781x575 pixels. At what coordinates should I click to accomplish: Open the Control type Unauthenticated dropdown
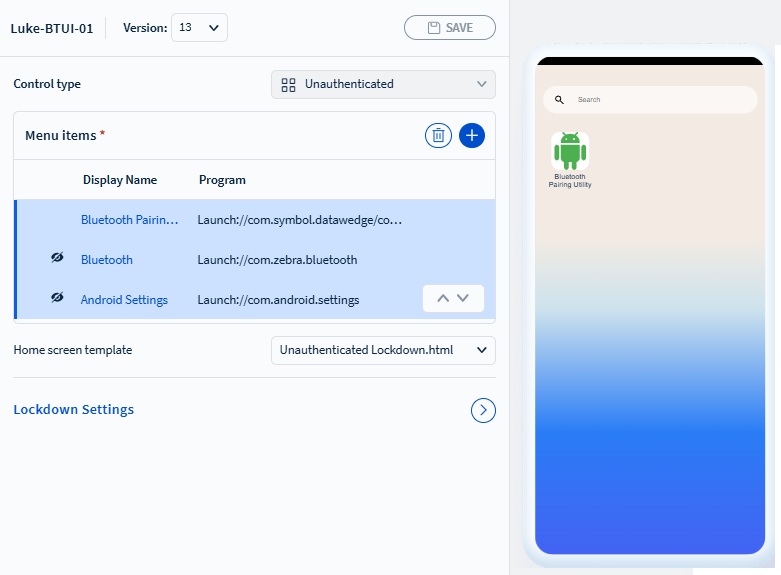coord(383,84)
